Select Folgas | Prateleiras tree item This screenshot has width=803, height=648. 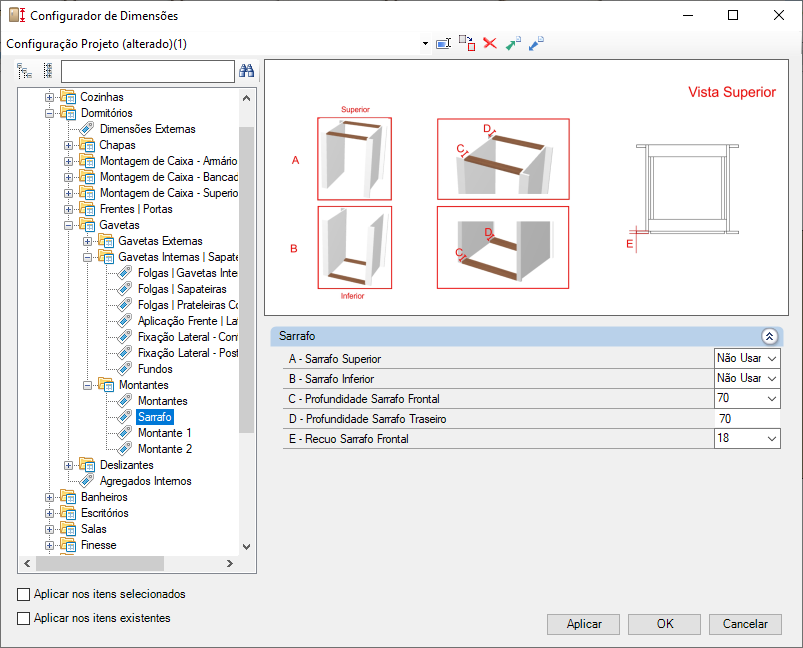187,305
